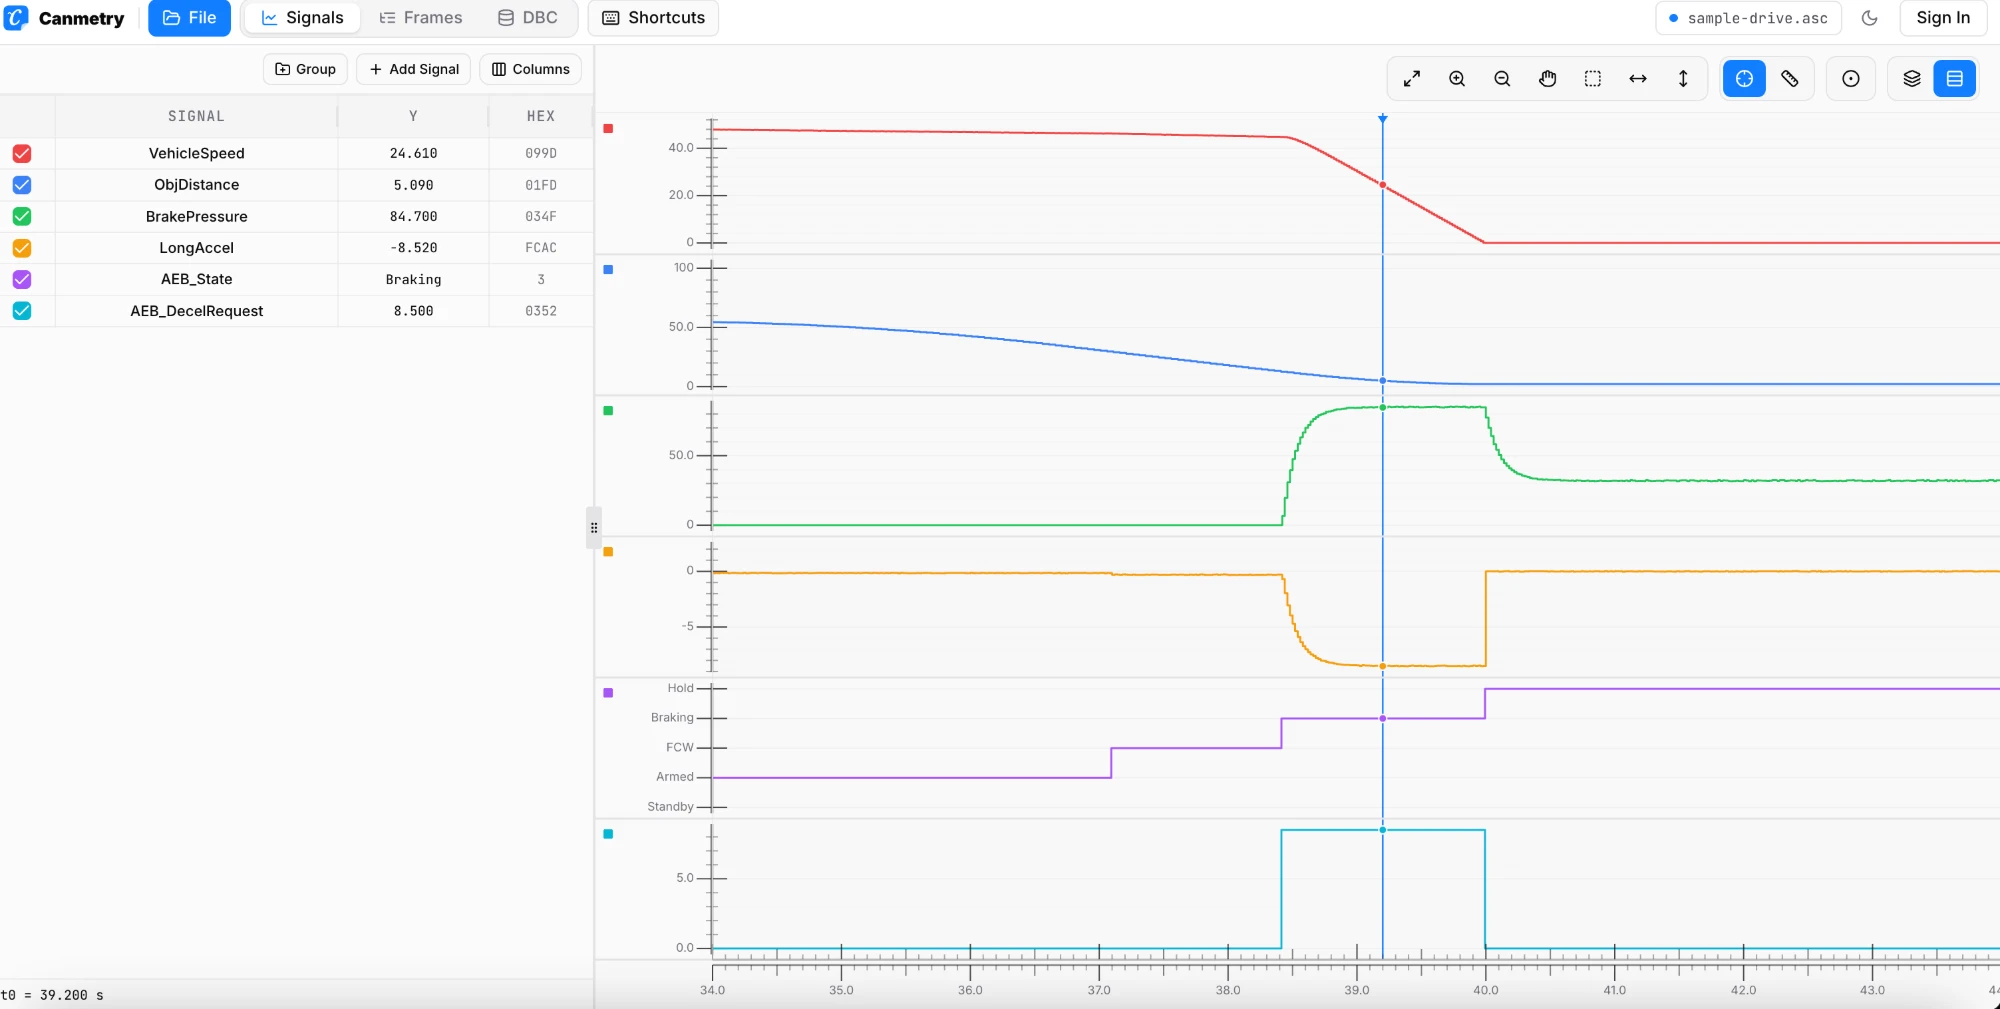Uncheck the AEB_DecelRequest signal checkbox
Viewport: 2000px width, 1009px height.
[22, 311]
